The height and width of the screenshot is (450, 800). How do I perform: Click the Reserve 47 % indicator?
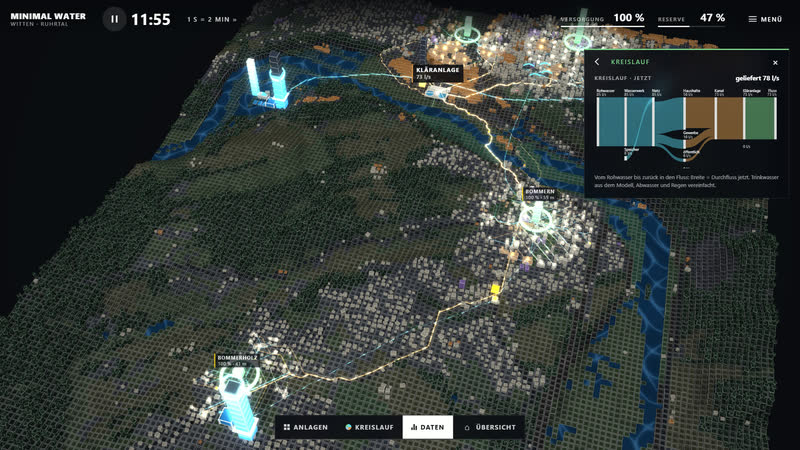tap(691, 19)
